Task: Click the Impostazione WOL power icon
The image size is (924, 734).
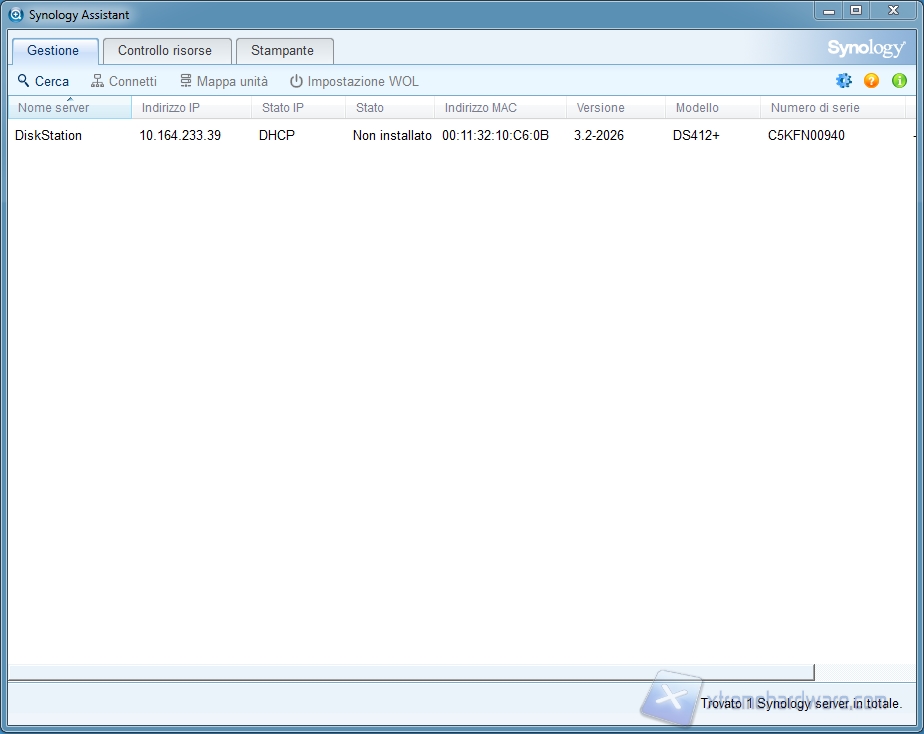Action: (x=296, y=81)
